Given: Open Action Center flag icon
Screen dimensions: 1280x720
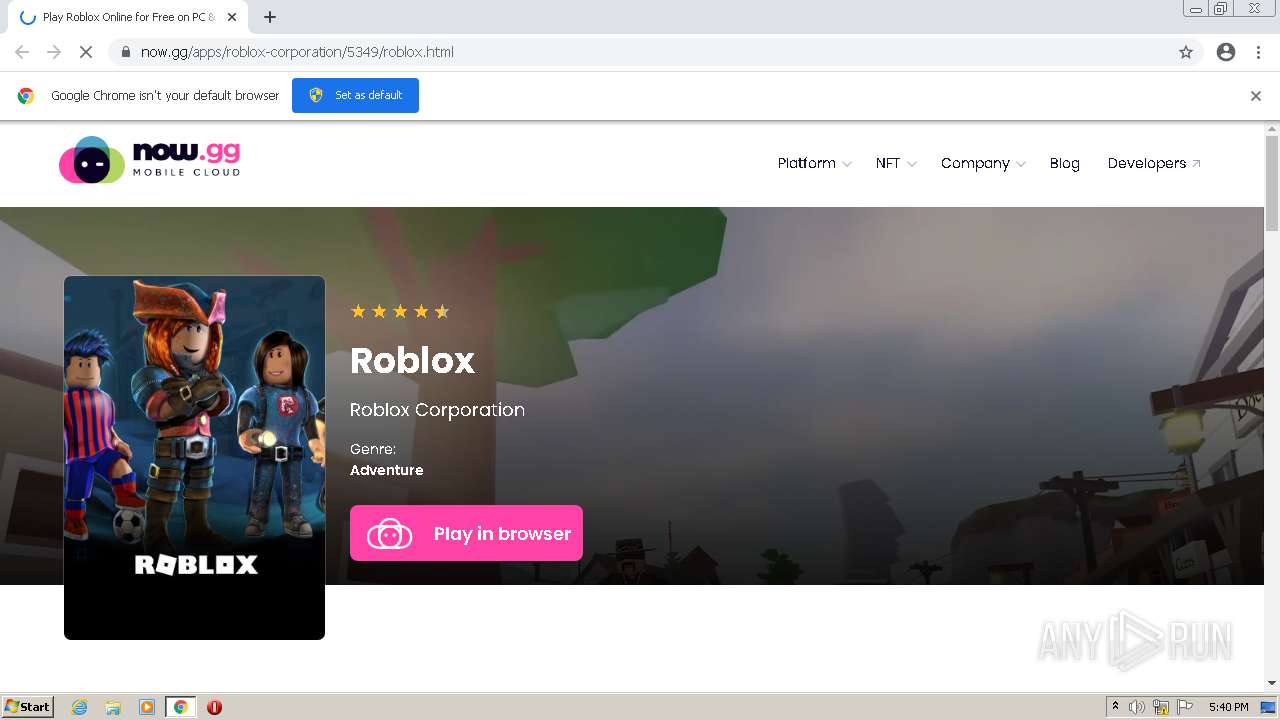Looking at the screenshot, I should pyautogui.click(x=1185, y=707).
